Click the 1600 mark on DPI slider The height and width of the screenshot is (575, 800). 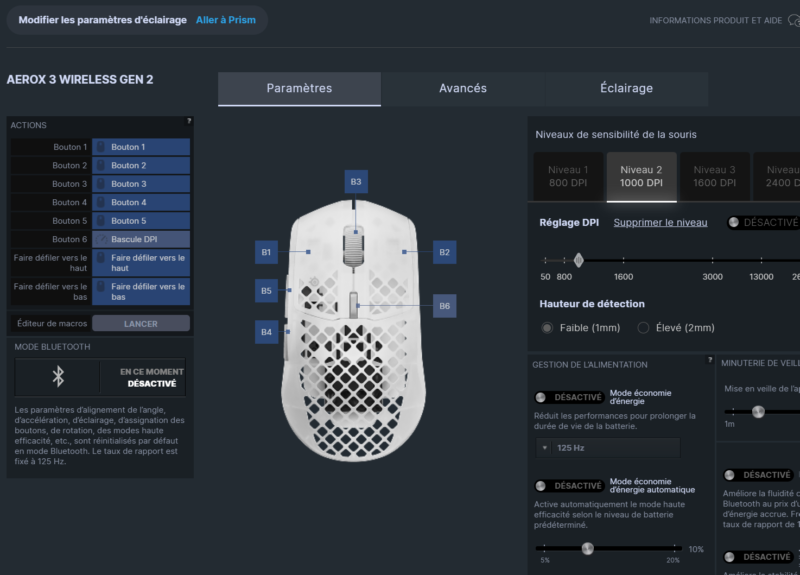pos(623,277)
